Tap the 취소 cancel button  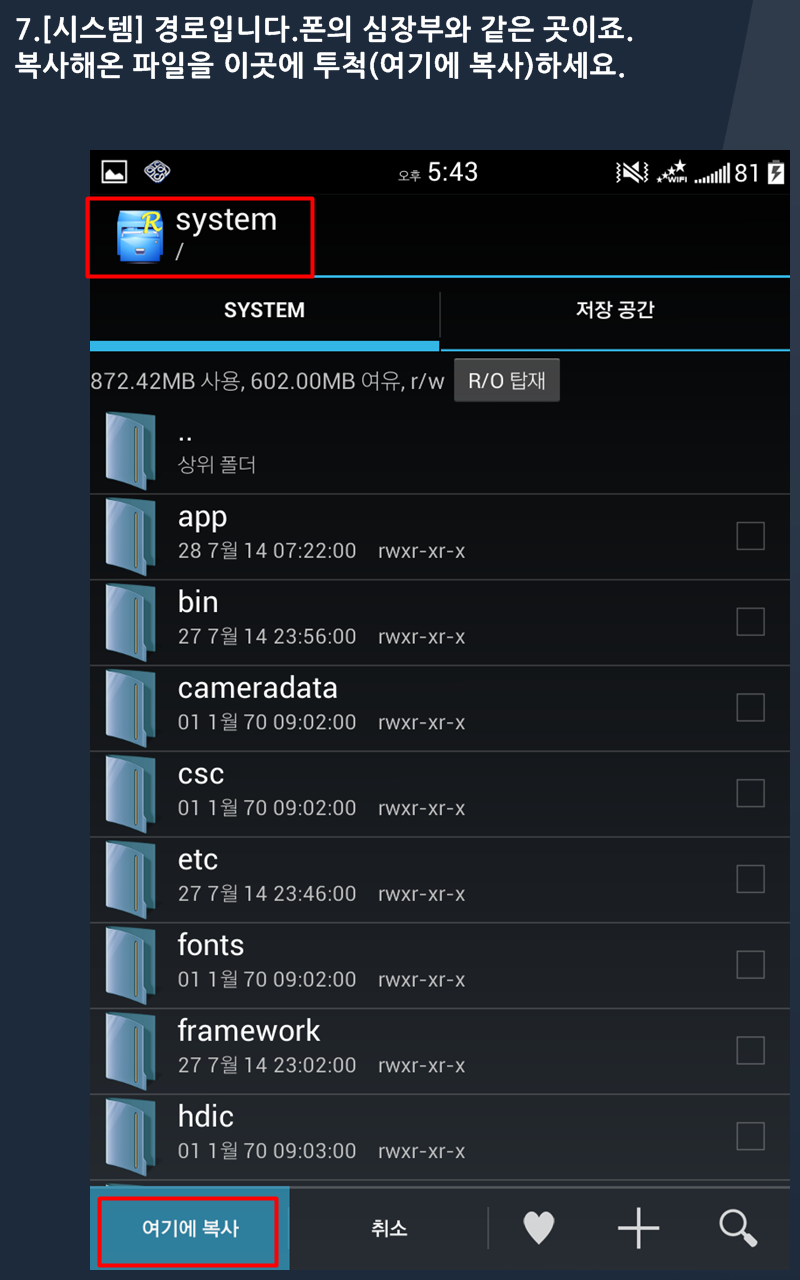(x=388, y=1229)
